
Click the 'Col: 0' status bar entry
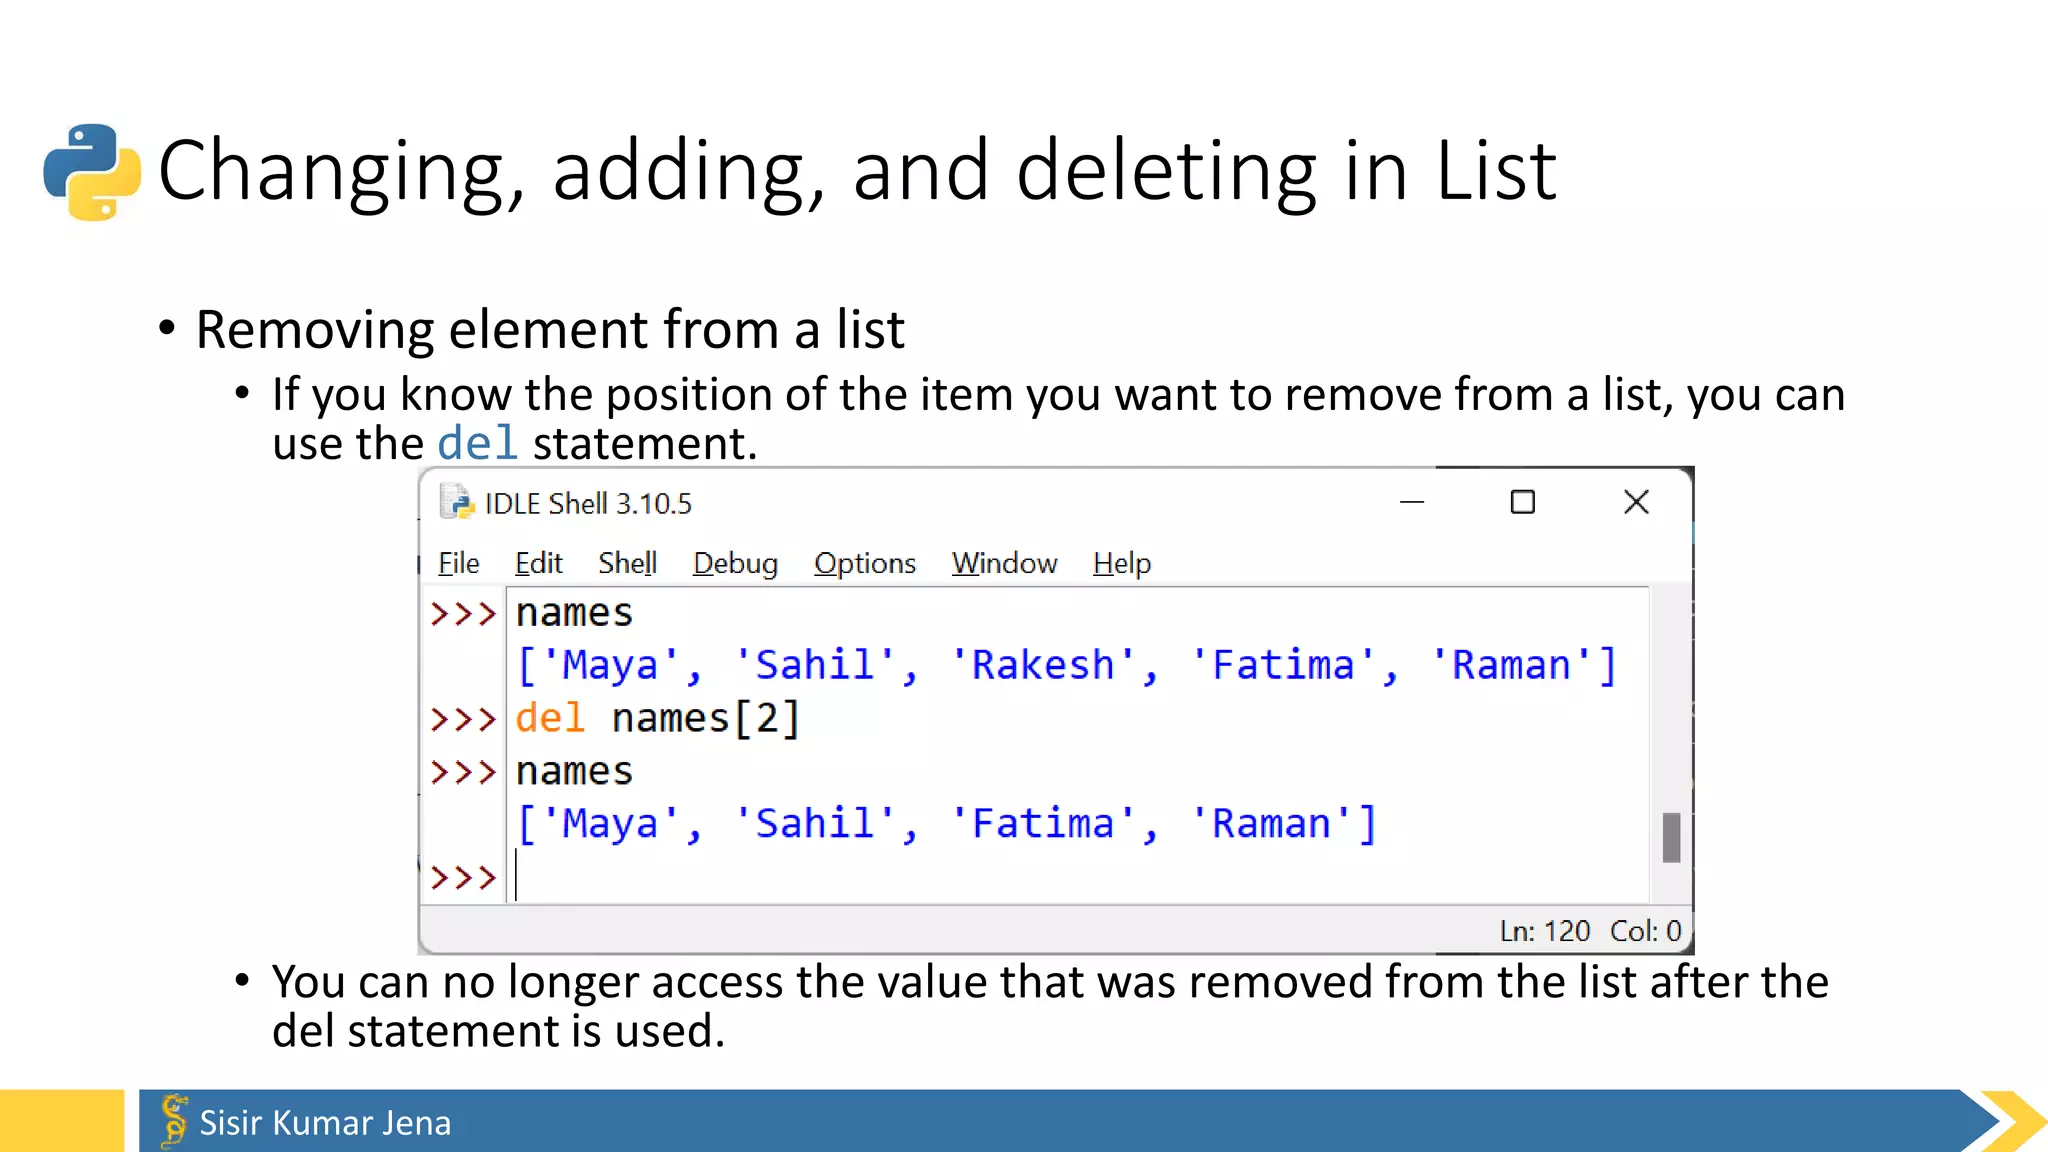1645,931
